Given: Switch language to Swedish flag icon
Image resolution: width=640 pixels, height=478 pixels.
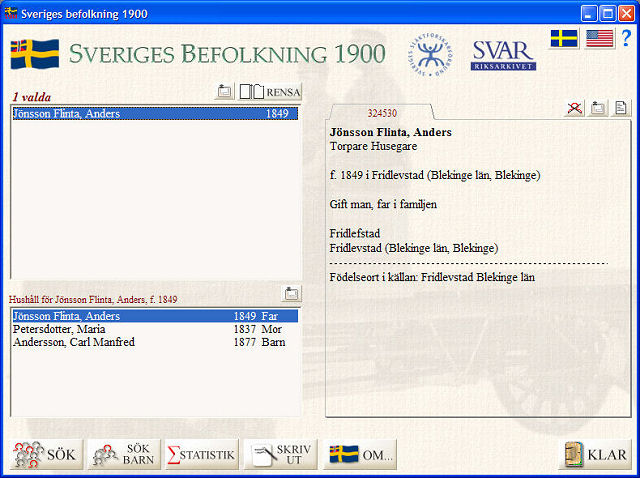Looking at the screenshot, I should [564, 39].
